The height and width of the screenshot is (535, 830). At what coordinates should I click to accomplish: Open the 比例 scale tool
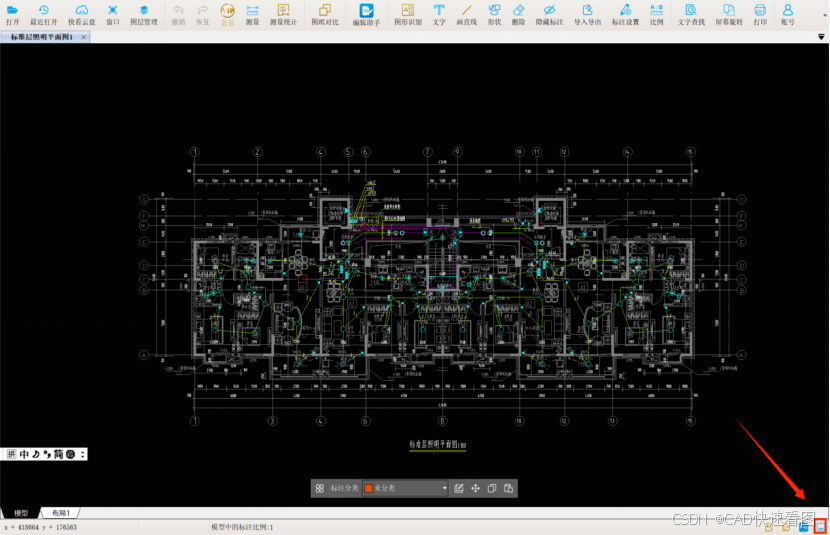(x=656, y=14)
